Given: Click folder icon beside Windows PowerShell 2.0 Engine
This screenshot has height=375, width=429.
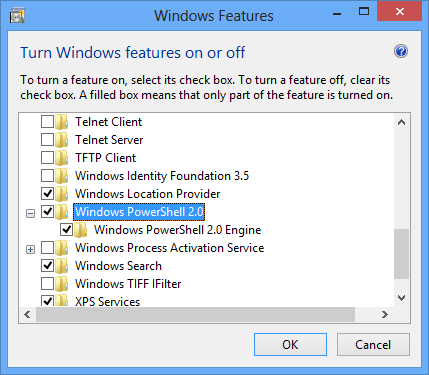Looking at the screenshot, I should pyautogui.click(x=81, y=230).
